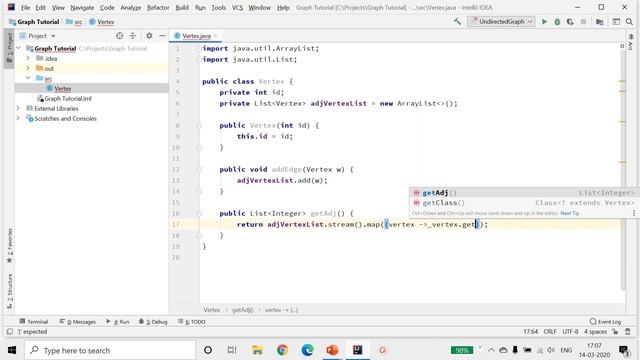
Task: Open the Navigate menu
Action: coord(82,7)
